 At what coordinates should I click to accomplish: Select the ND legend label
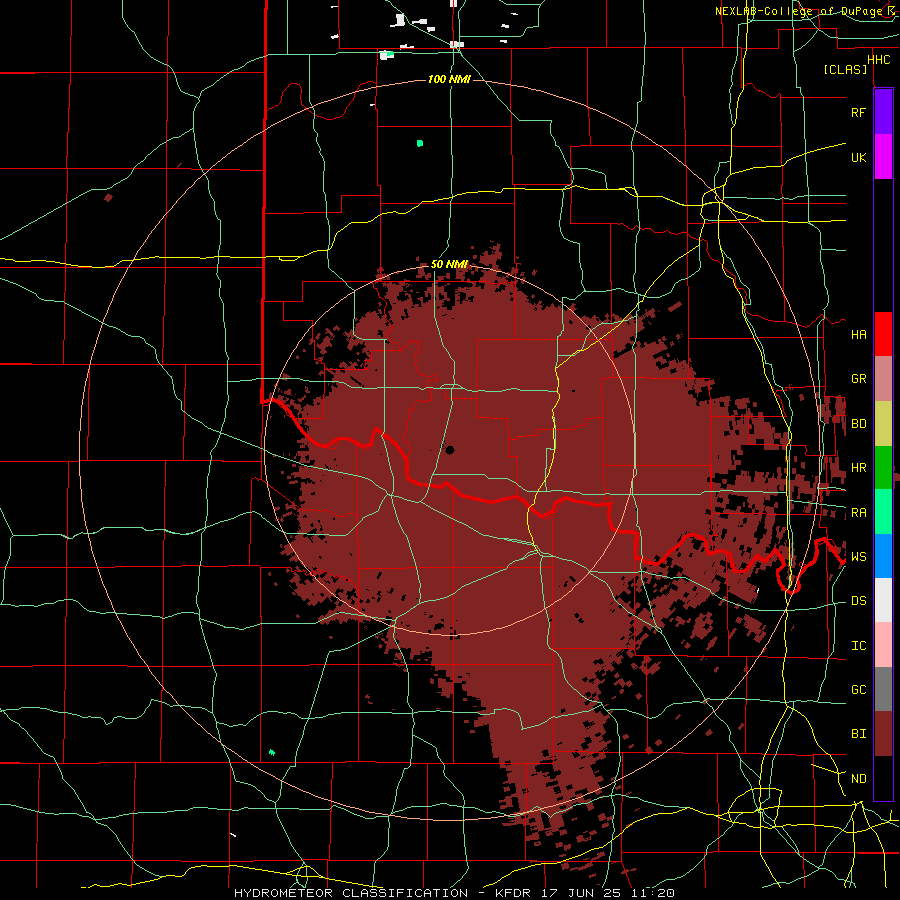[858, 778]
